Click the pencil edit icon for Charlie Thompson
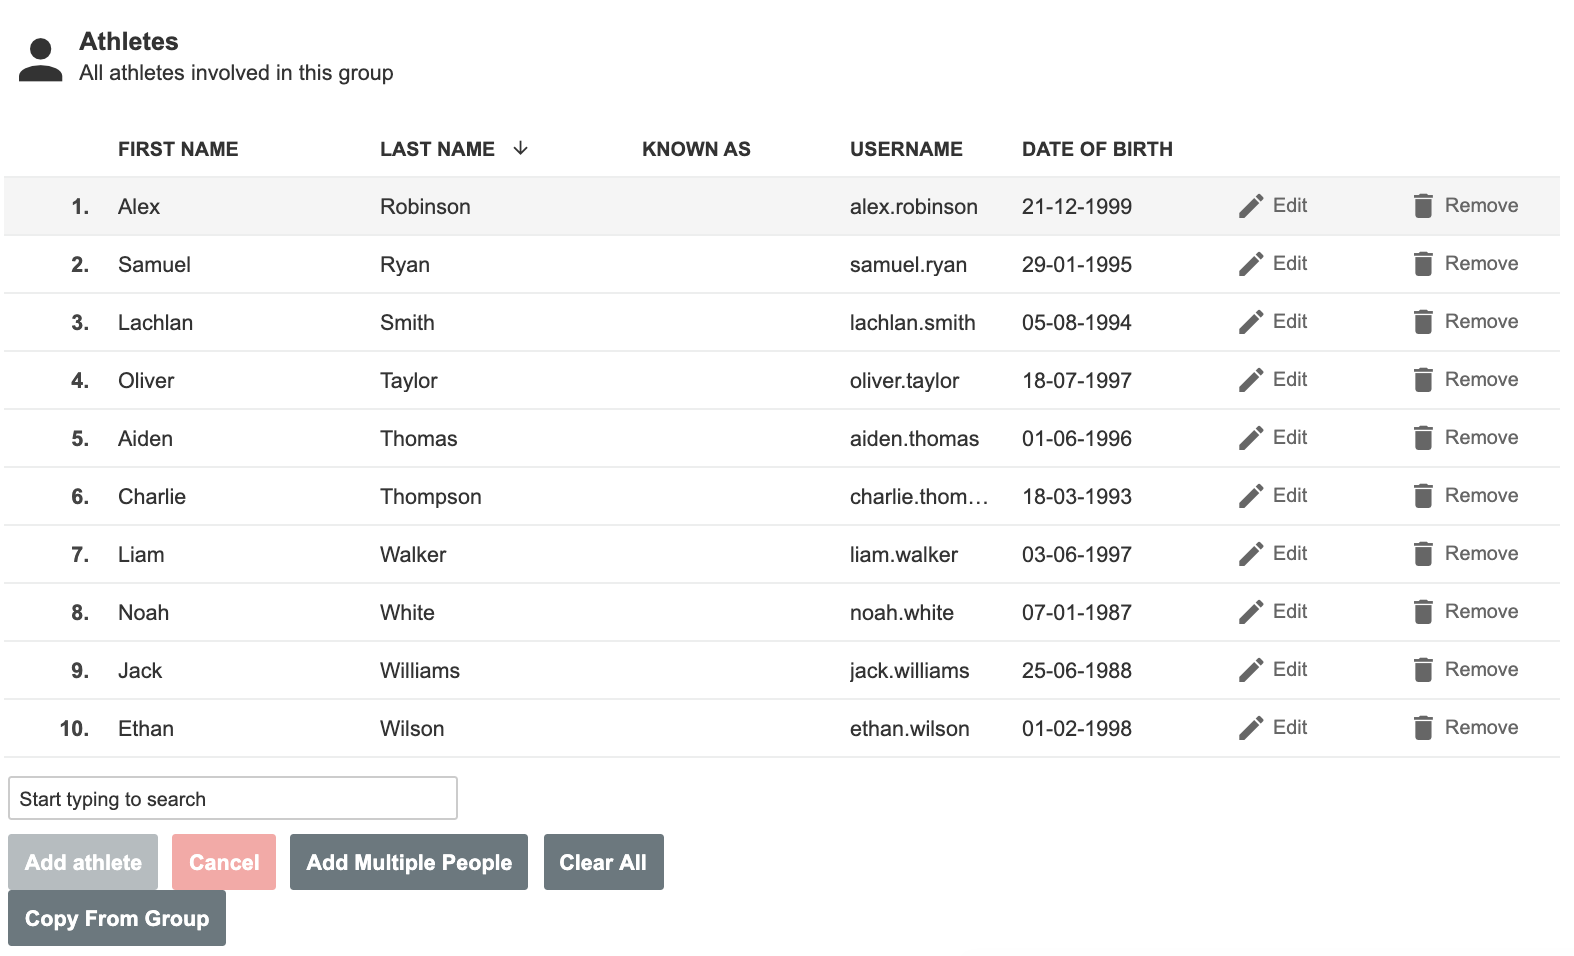This screenshot has width=1574, height=956. (x=1251, y=496)
